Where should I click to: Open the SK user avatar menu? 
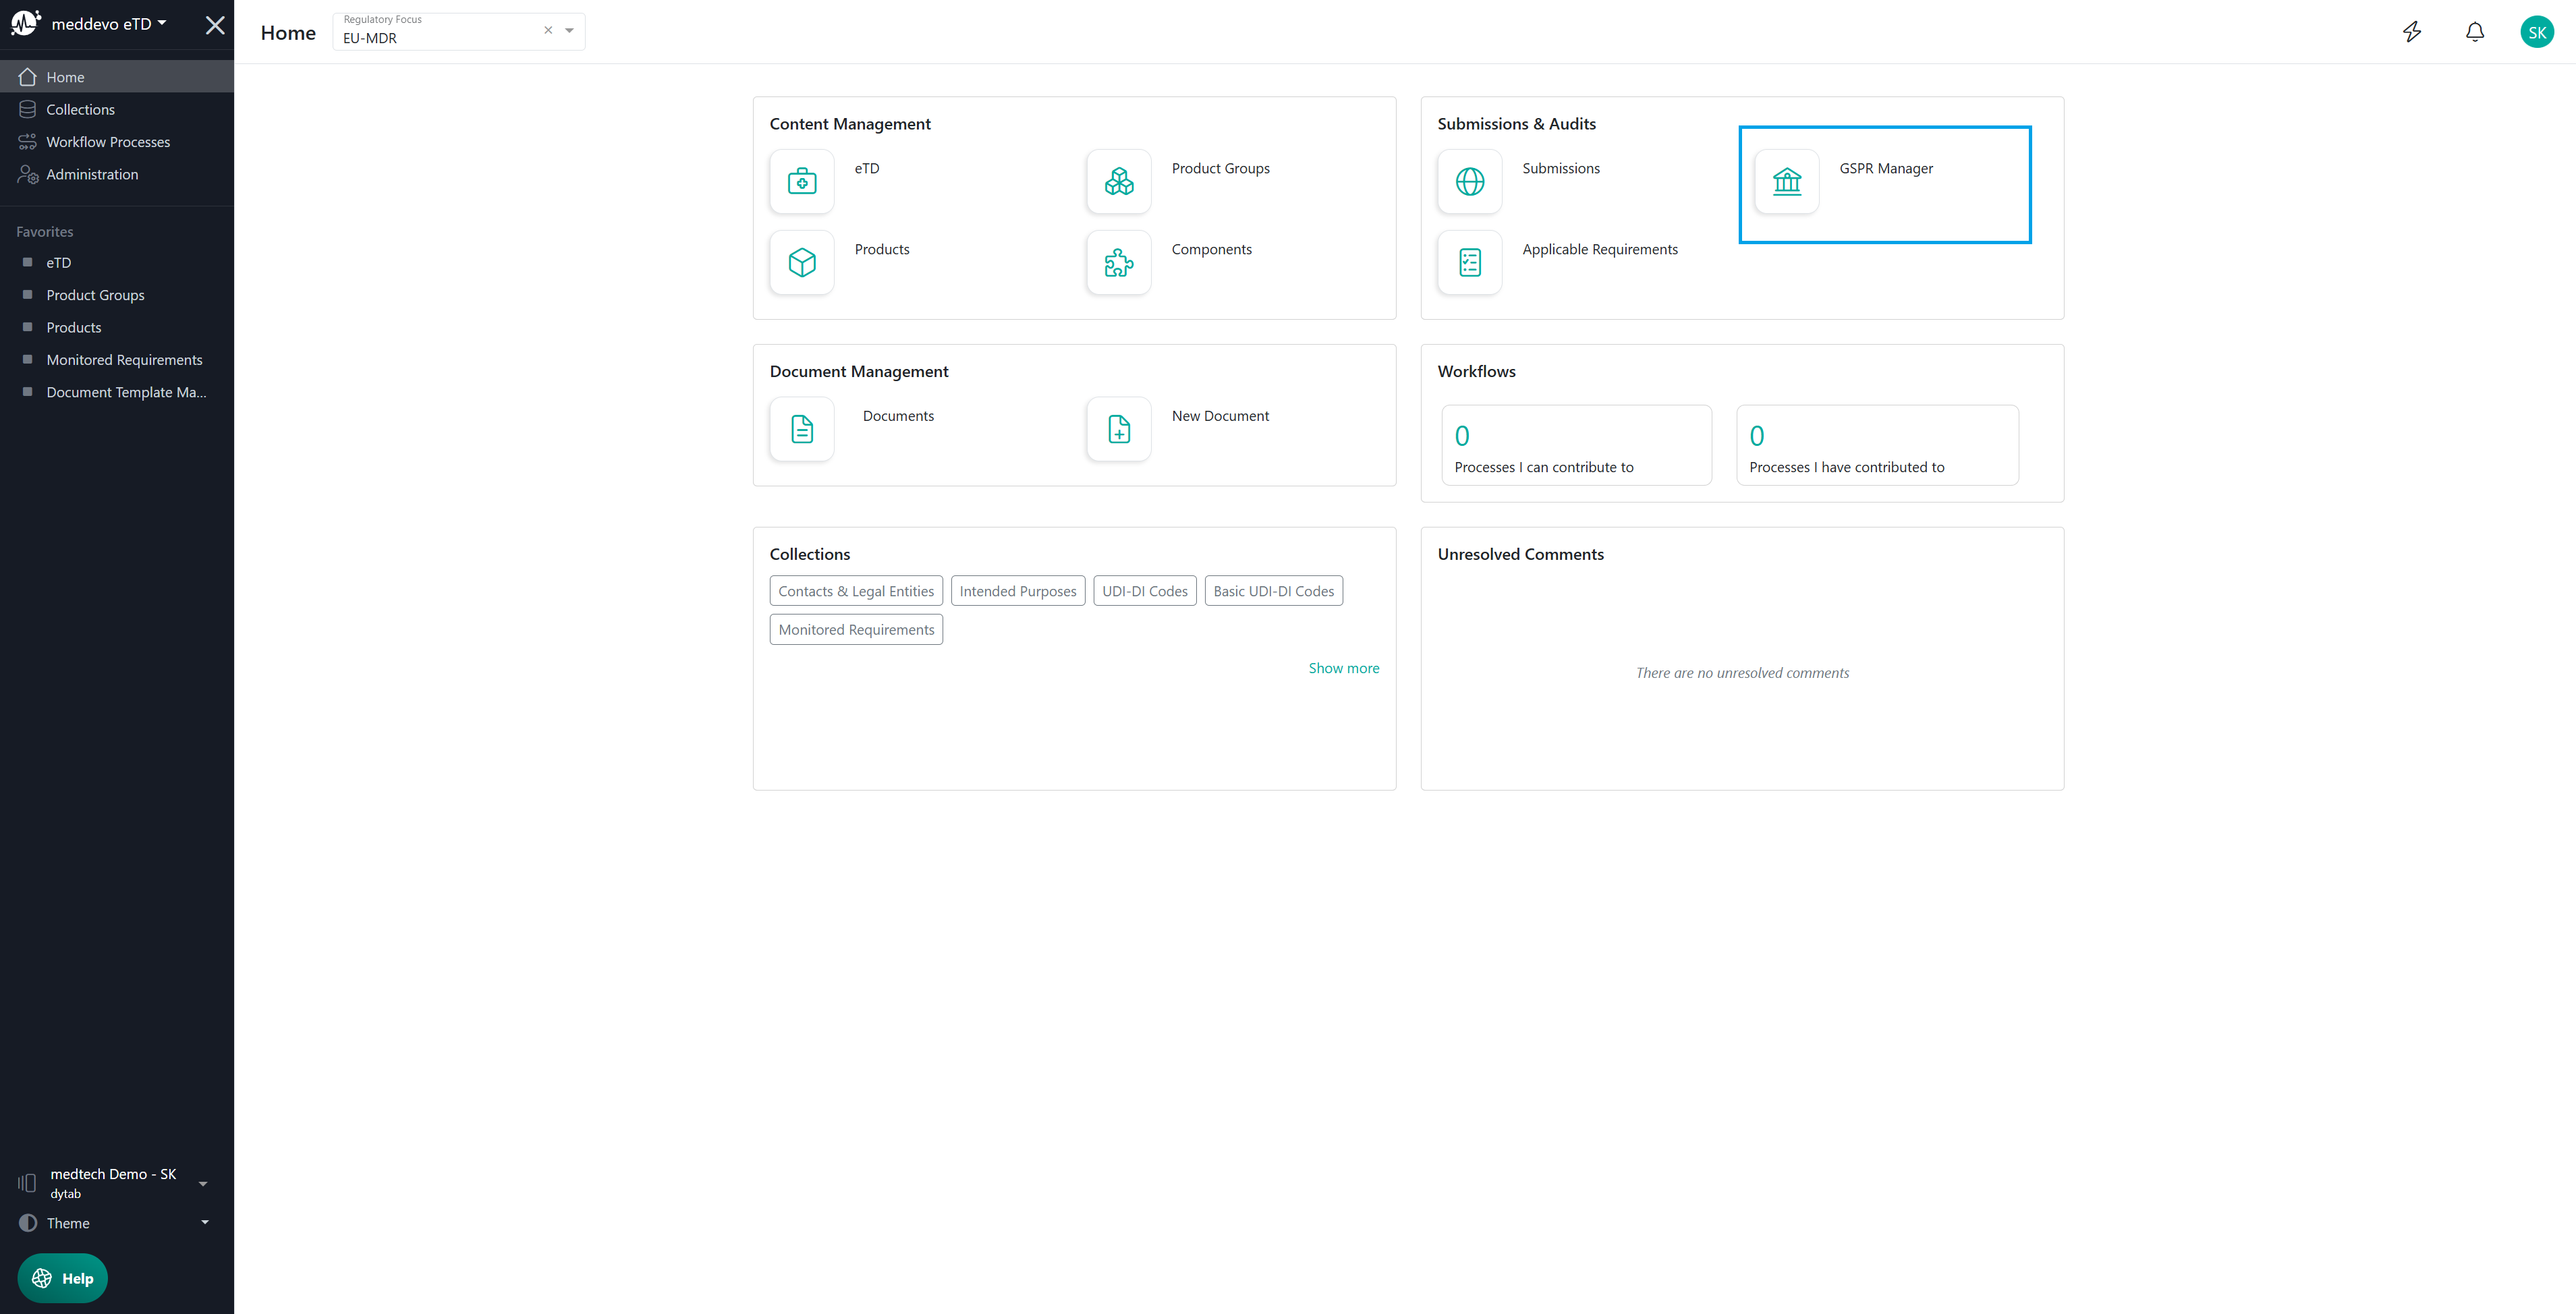click(x=2537, y=32)
